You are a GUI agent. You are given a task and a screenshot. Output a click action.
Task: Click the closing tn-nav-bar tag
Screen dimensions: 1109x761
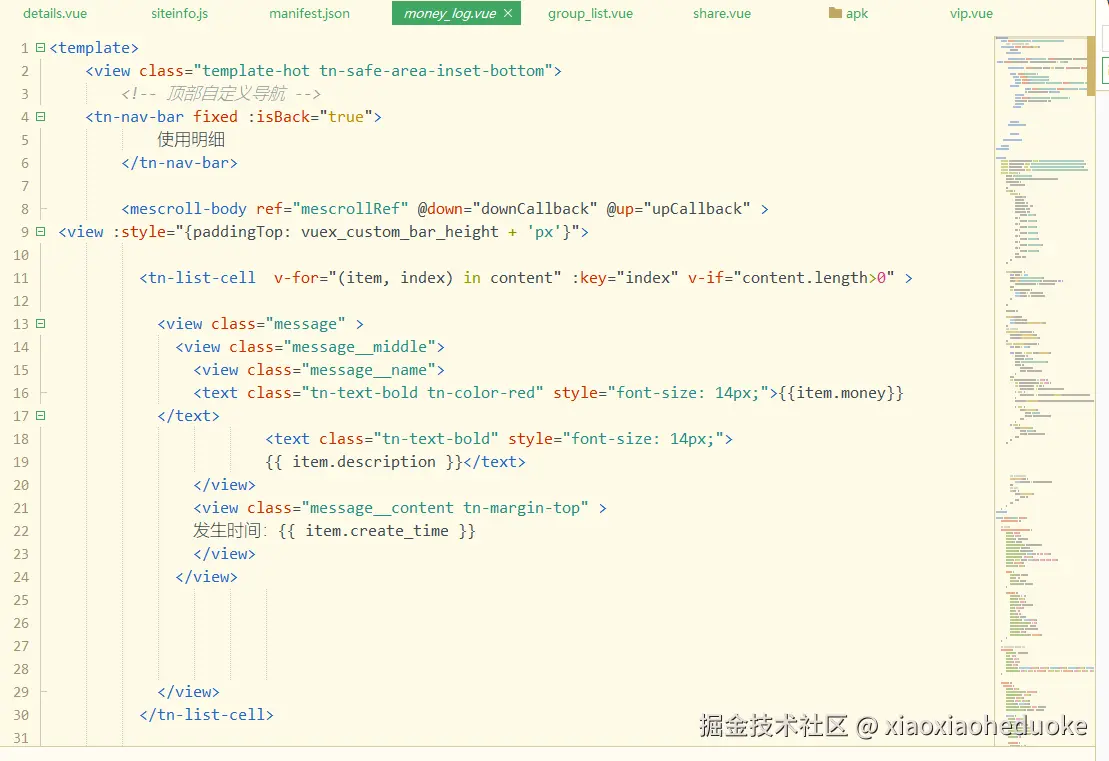point(180,163)
